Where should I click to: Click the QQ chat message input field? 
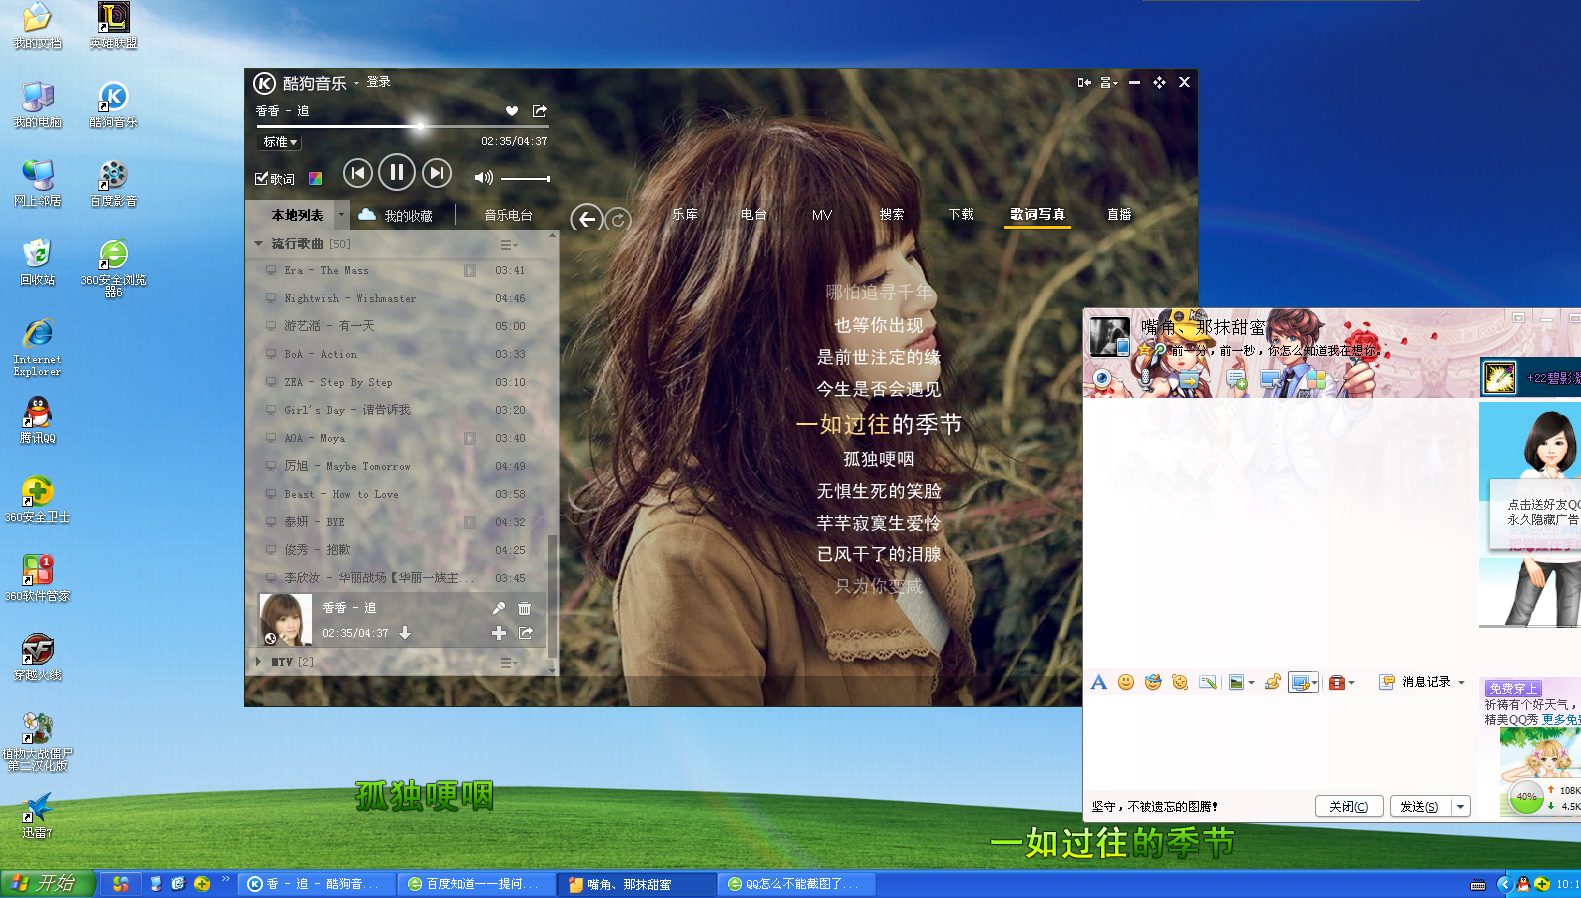pyautogui.click(x=1278, y=744)
